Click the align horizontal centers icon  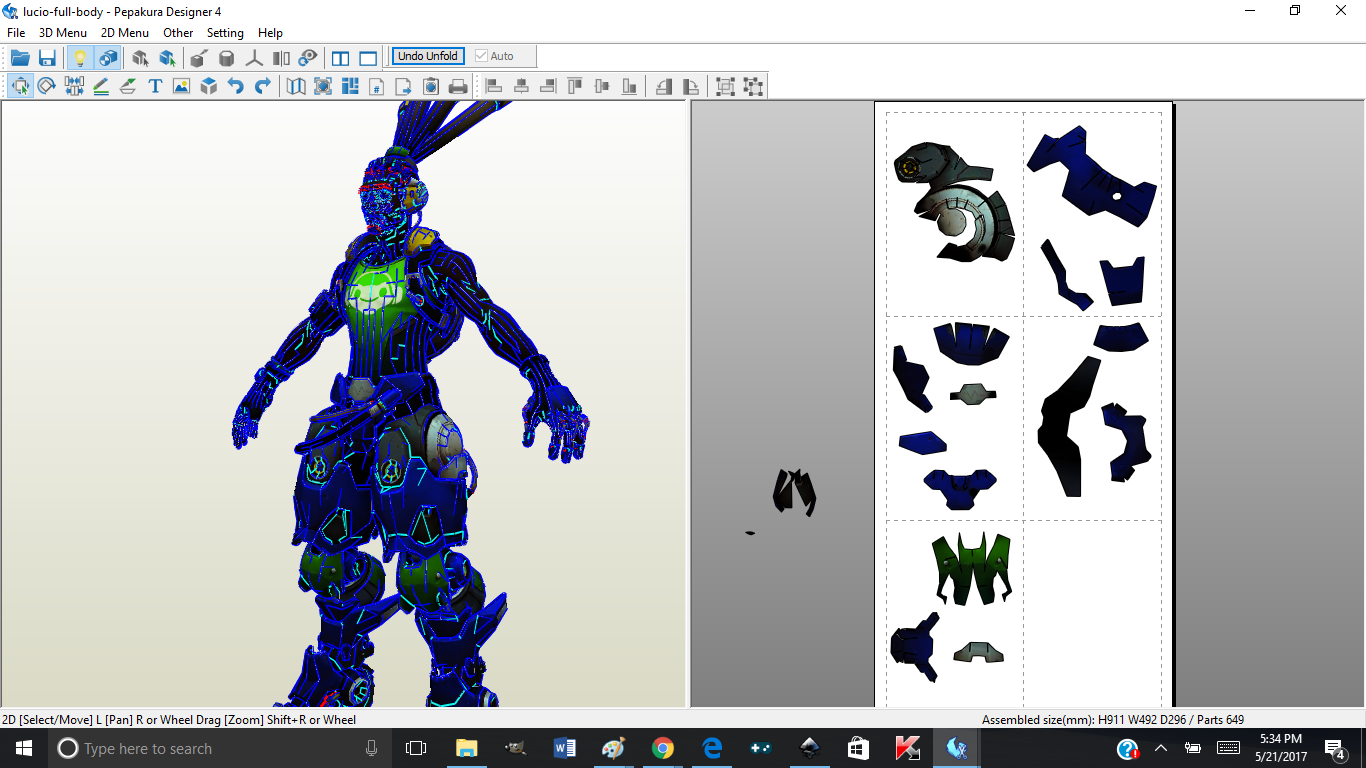coord(521,86)
